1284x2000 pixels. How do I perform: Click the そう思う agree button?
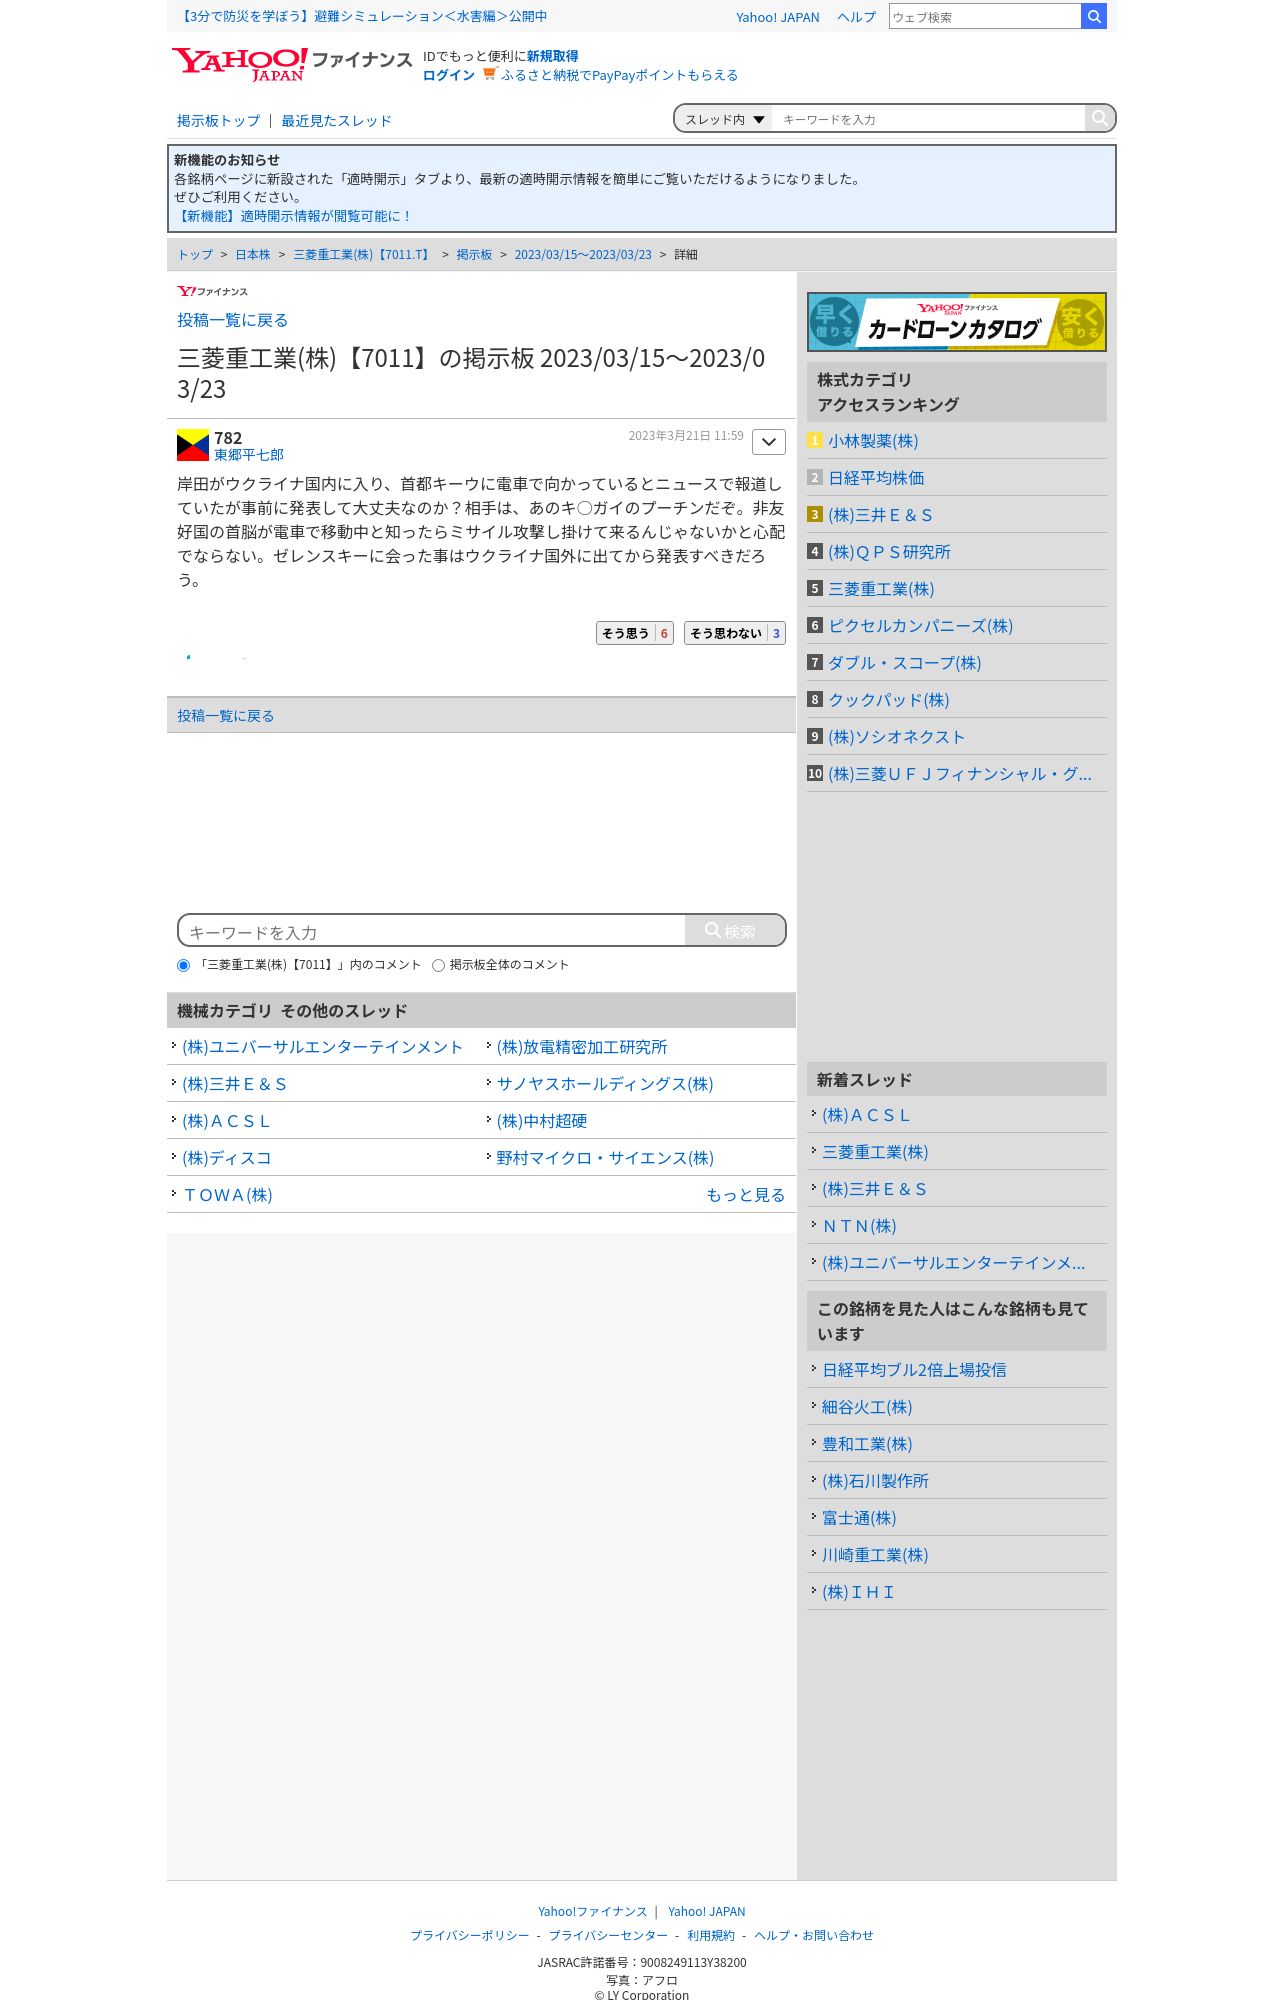coord(635,633)
